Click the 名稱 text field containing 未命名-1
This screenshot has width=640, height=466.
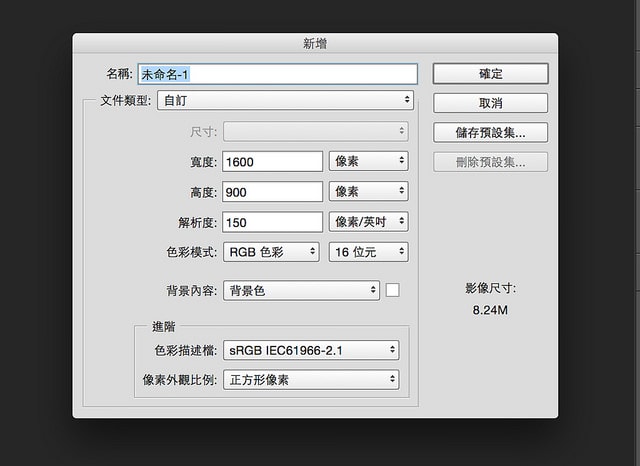277,74
